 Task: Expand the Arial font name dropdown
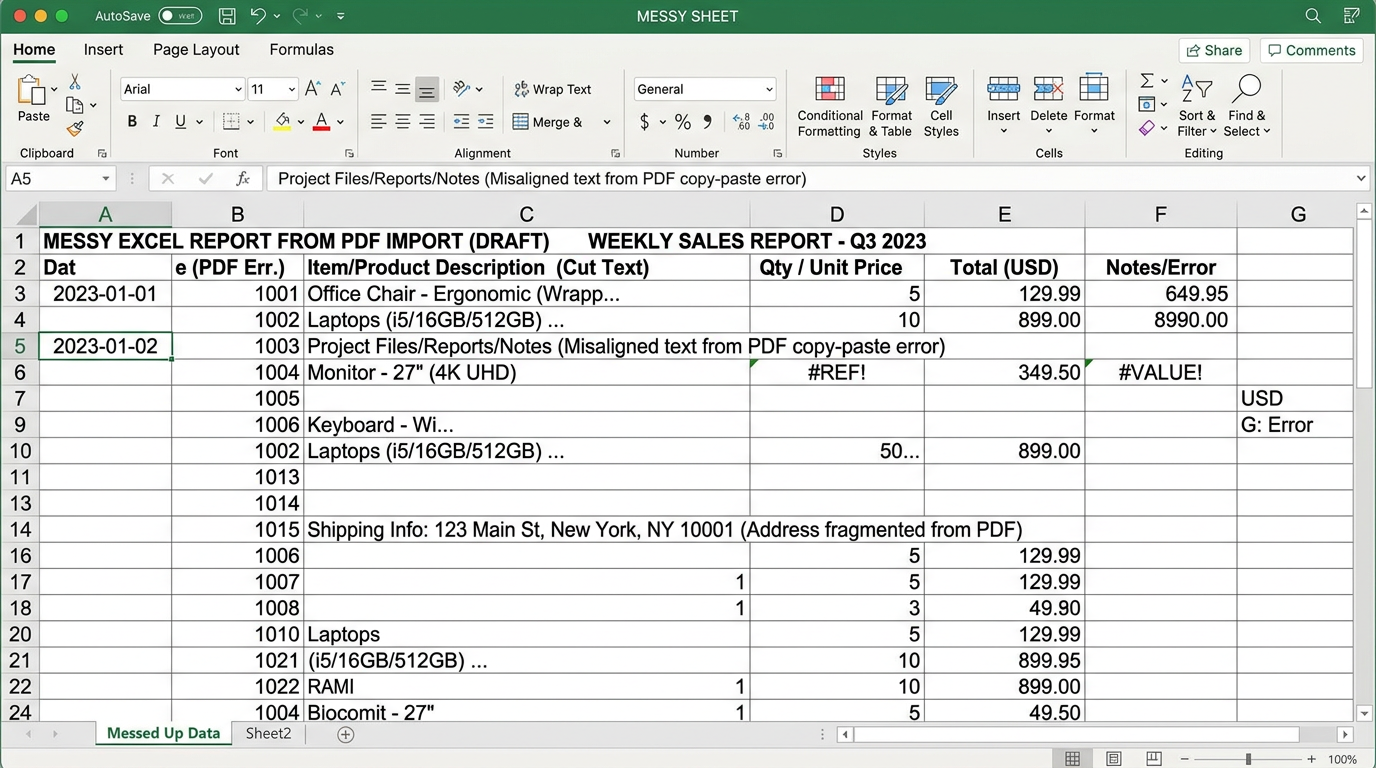(238, 89)
